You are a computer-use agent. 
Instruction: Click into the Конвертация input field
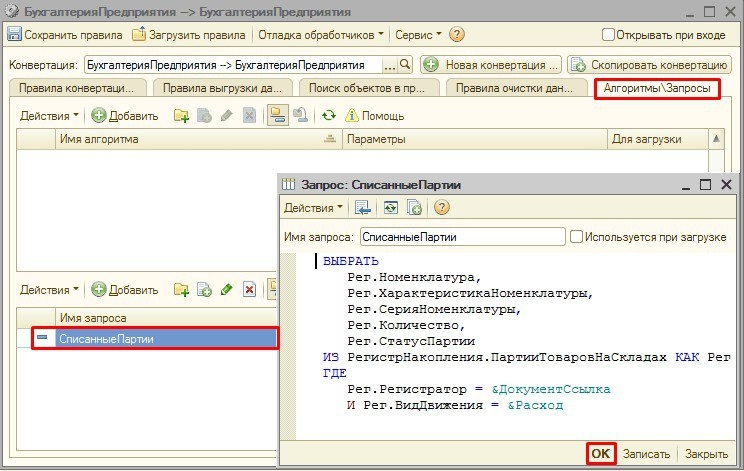tap(232, 65)
